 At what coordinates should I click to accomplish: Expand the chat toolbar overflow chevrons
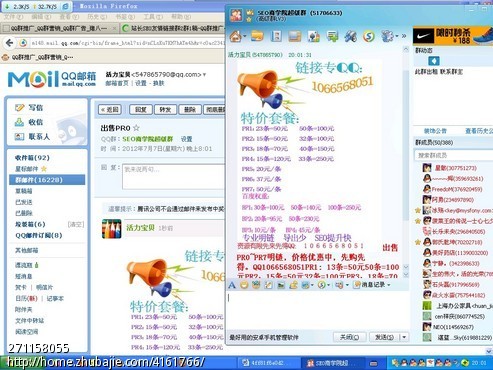[x=404, y=36]
